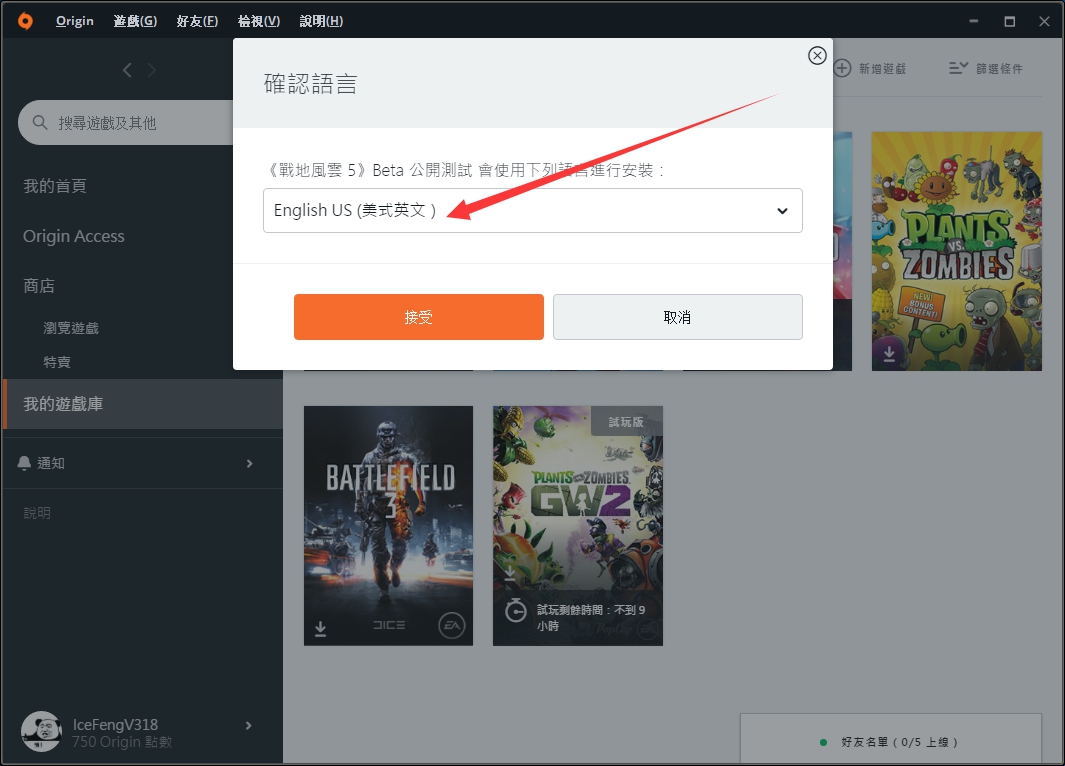This screenshot has width=1065, height=766.
Task: Open the 好友名單 friends list
Action: [x=889, y=742]
